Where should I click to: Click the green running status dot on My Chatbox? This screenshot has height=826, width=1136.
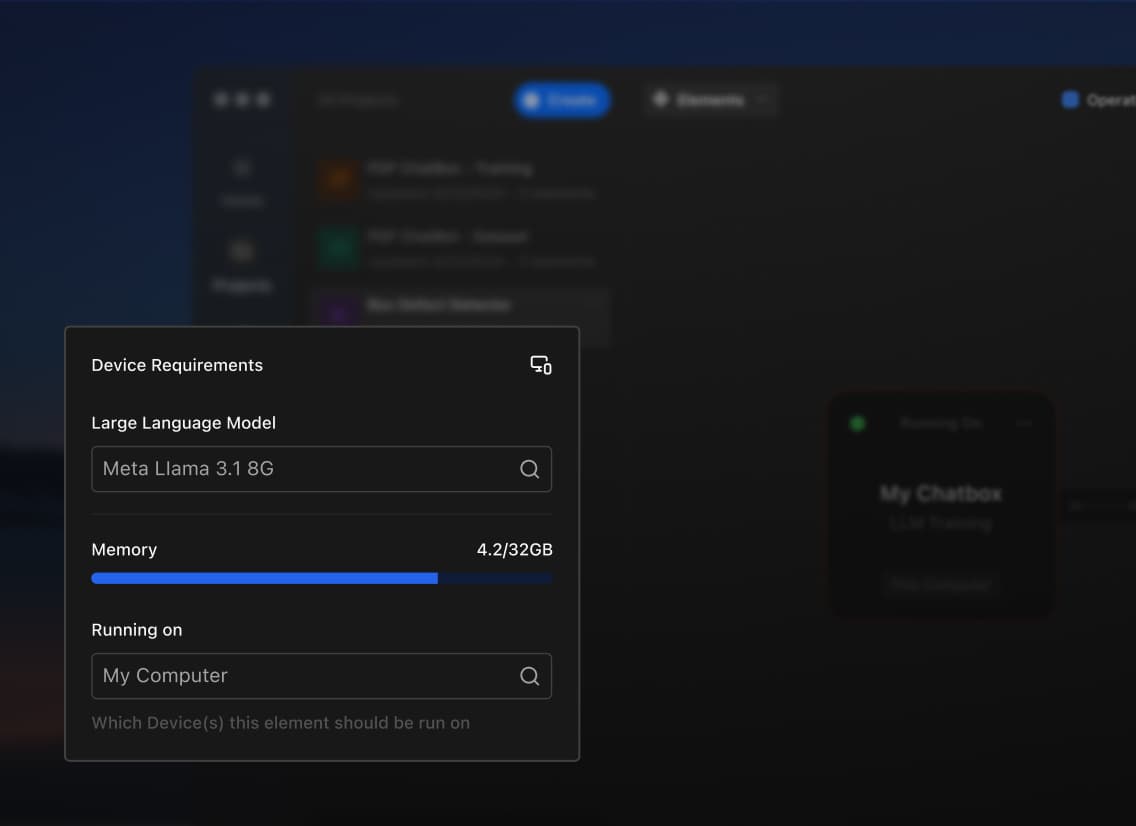tap(857, 423)
